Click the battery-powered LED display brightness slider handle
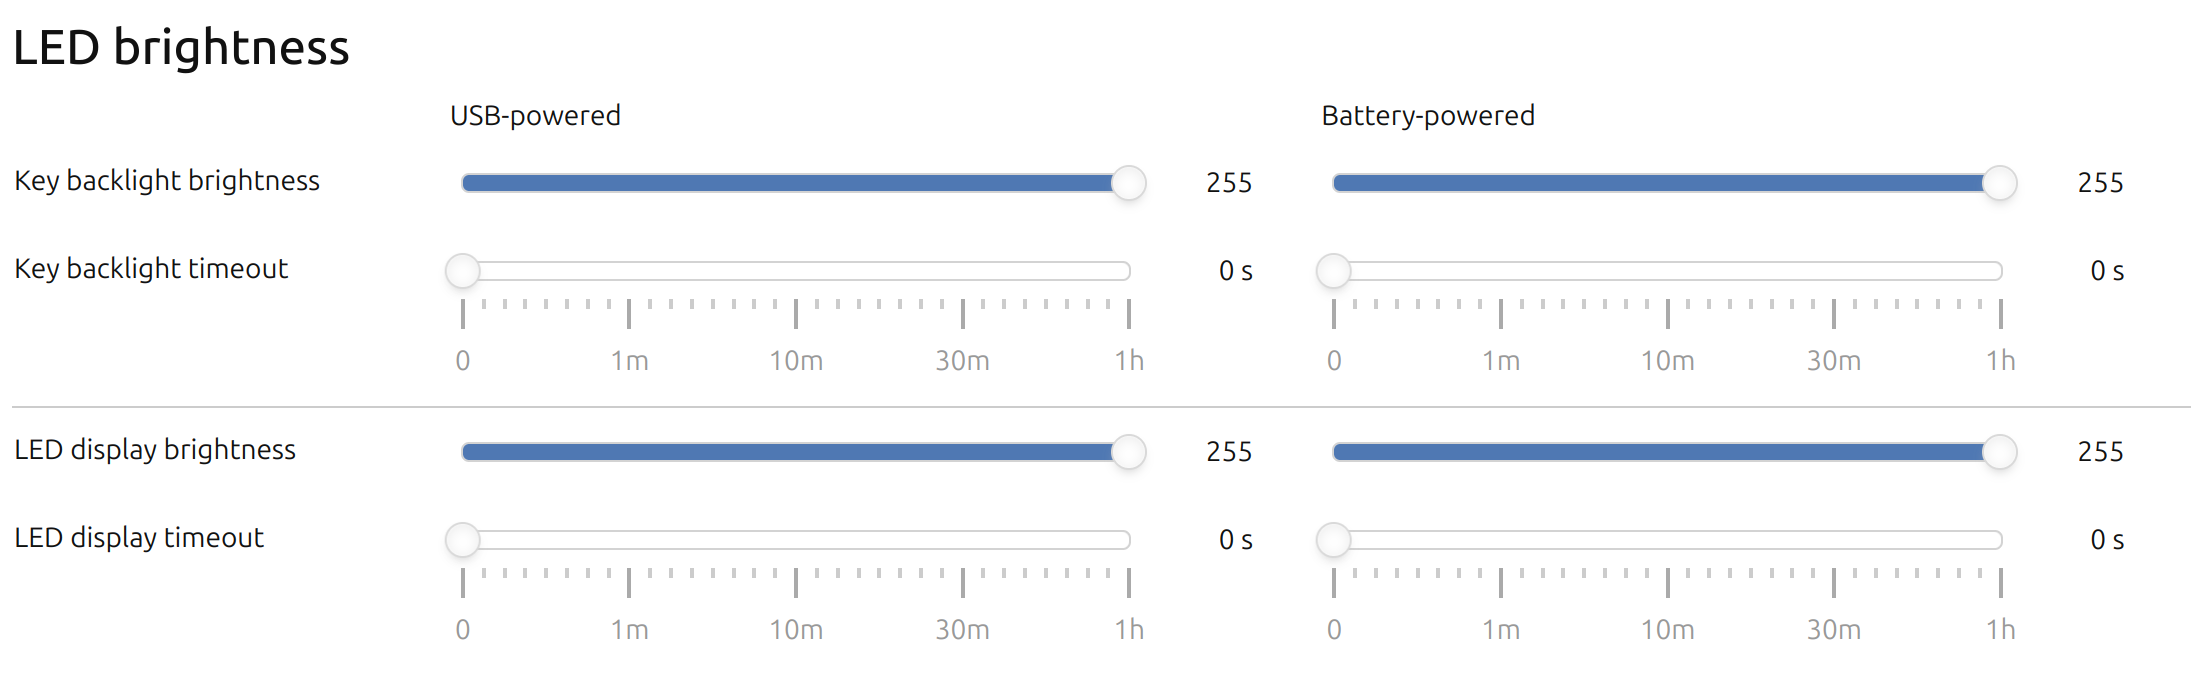2212x684 pixels. [x=1999, y=452]
